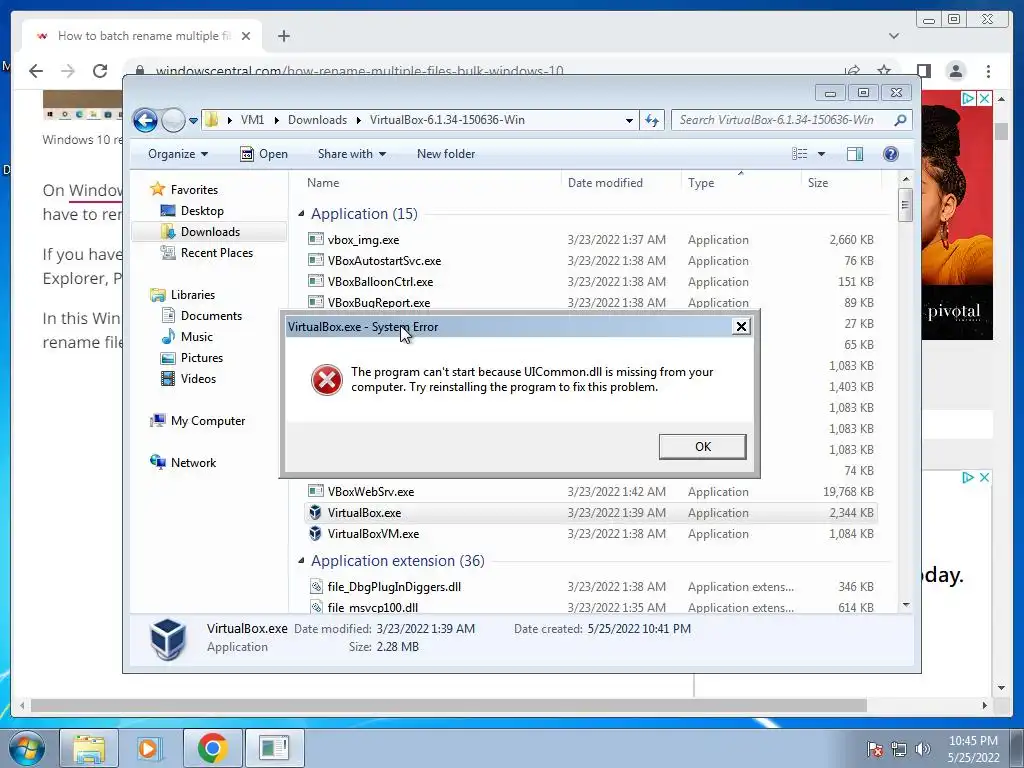1024x768 pixels.
Task: Click the Explorer back arrow button
Action: [145, 120]
